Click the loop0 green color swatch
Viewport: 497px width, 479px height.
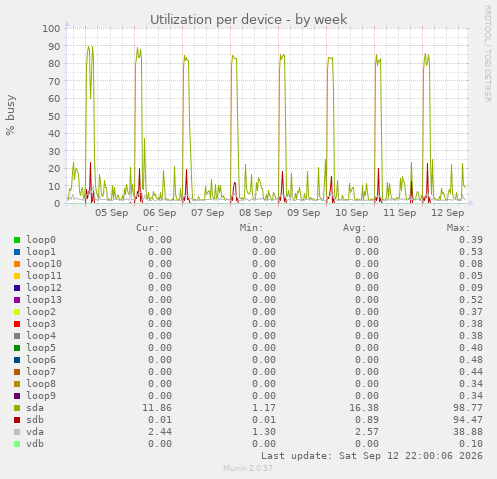tap(17, 240)
